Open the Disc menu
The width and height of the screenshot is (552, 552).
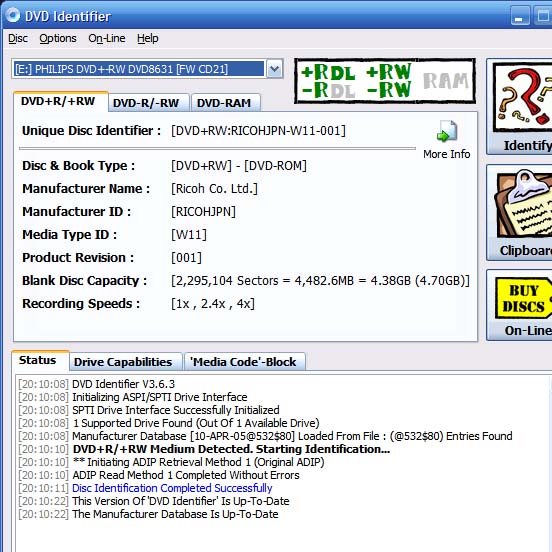point(18,38)
